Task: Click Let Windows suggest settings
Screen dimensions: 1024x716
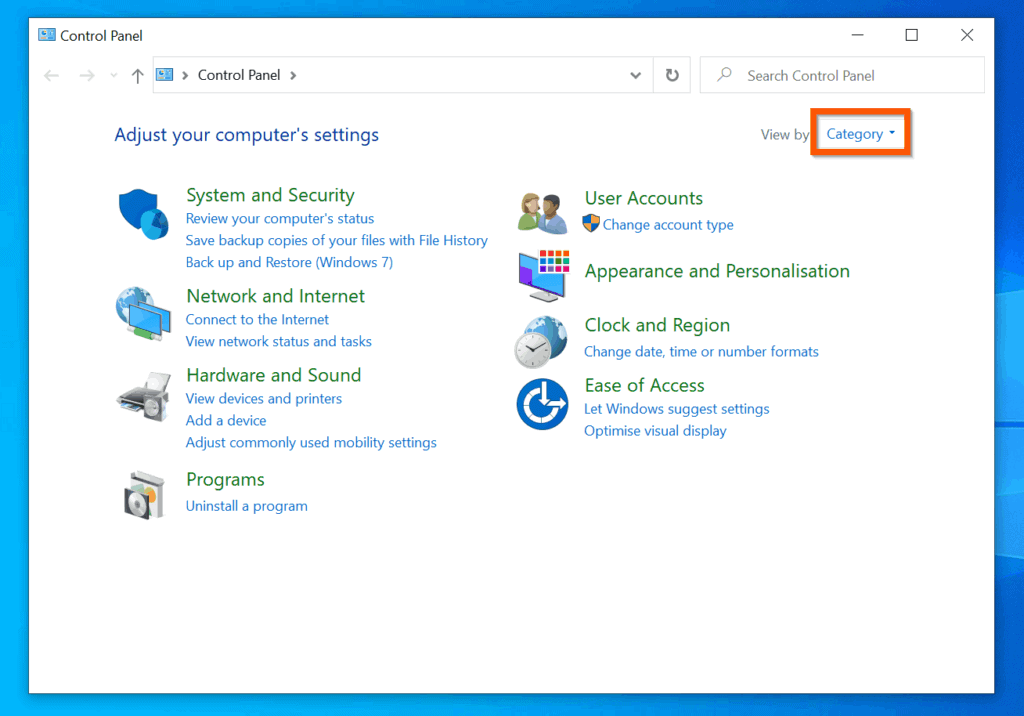Action: pos(677,409)
